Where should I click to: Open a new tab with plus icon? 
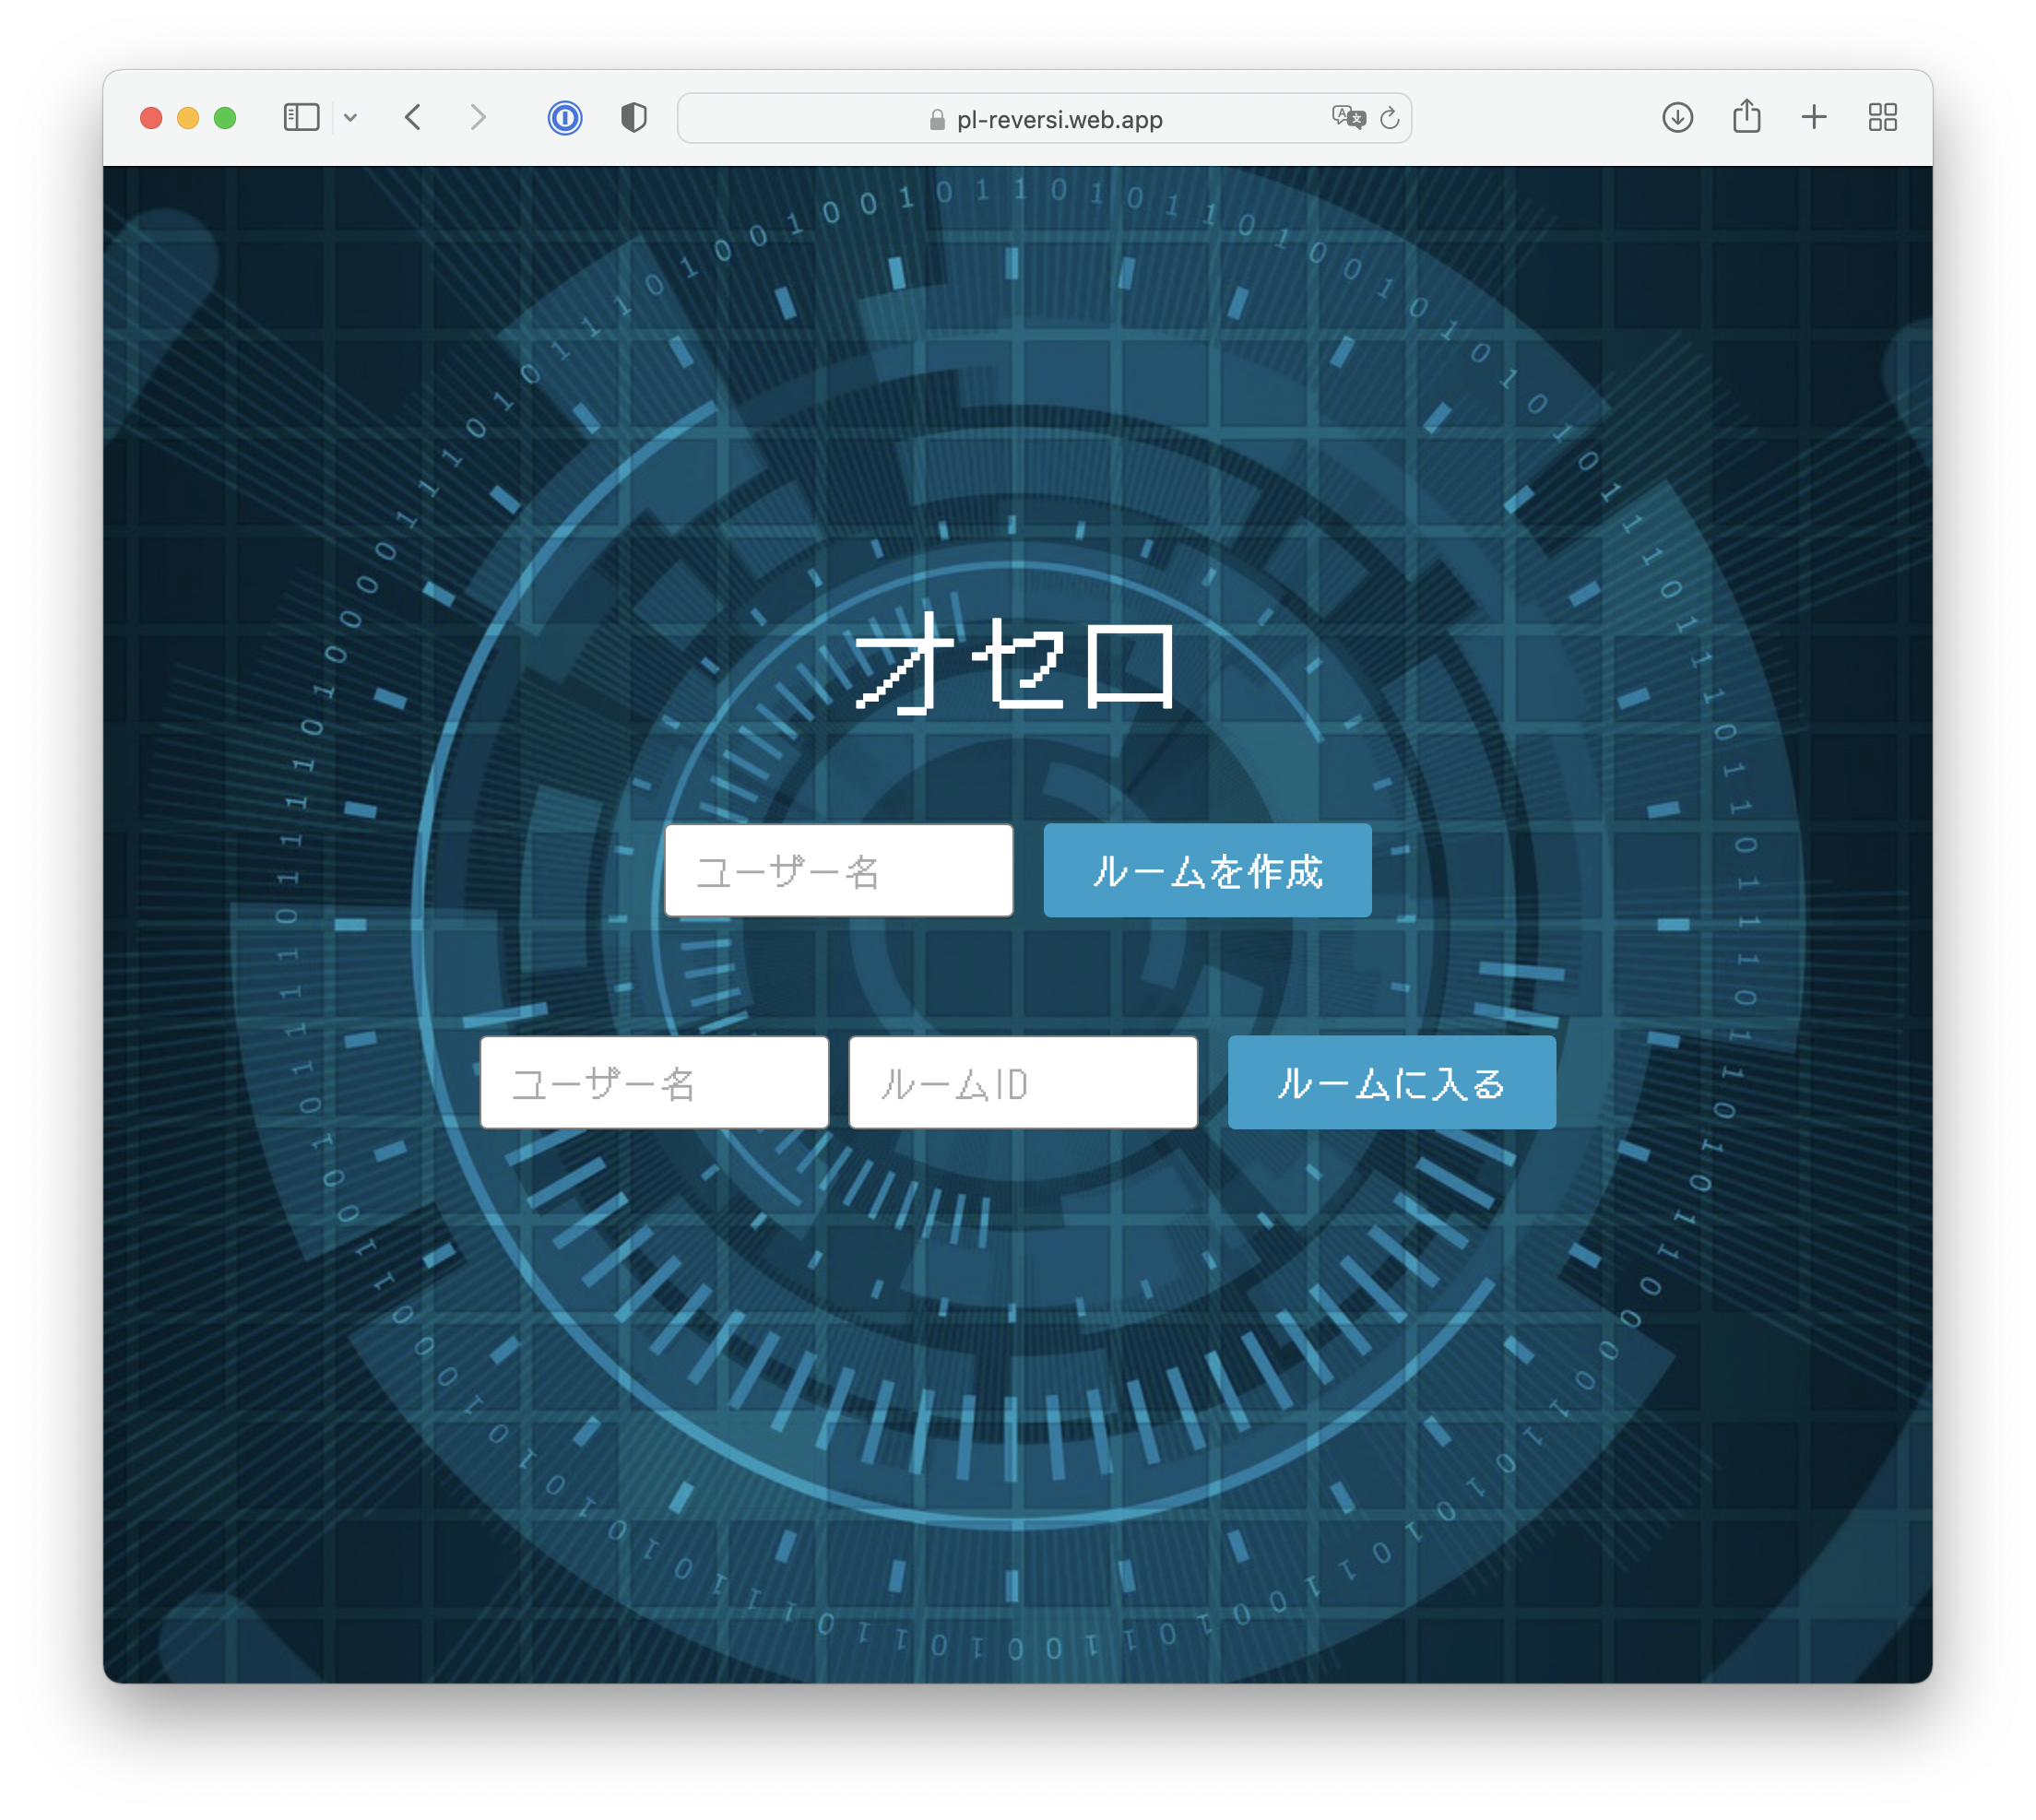click(1814, 118)
